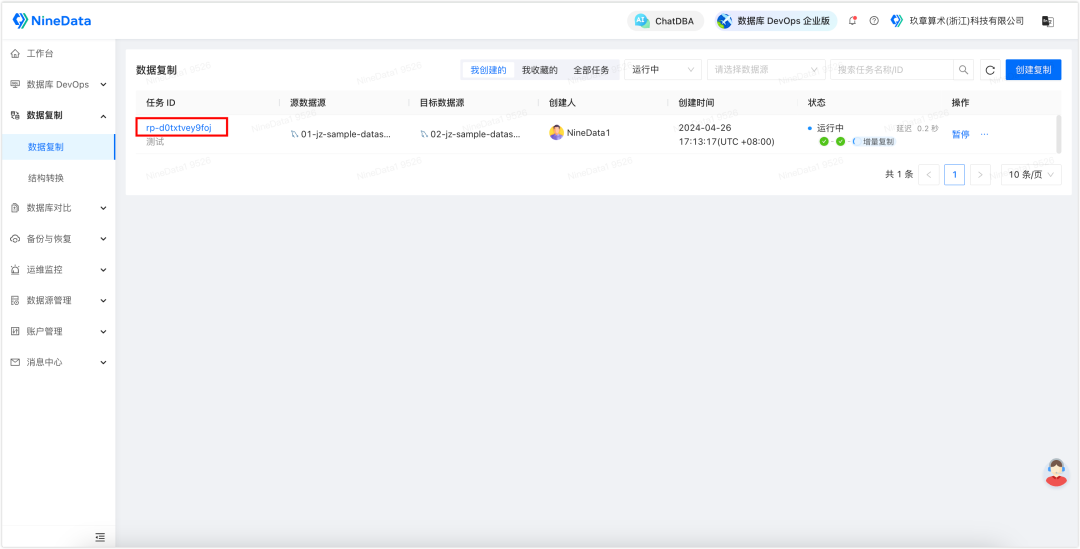The image size is (1080, 549).
Task: Select the 全部任务 filter tab
Action: [x=591, y=70]
